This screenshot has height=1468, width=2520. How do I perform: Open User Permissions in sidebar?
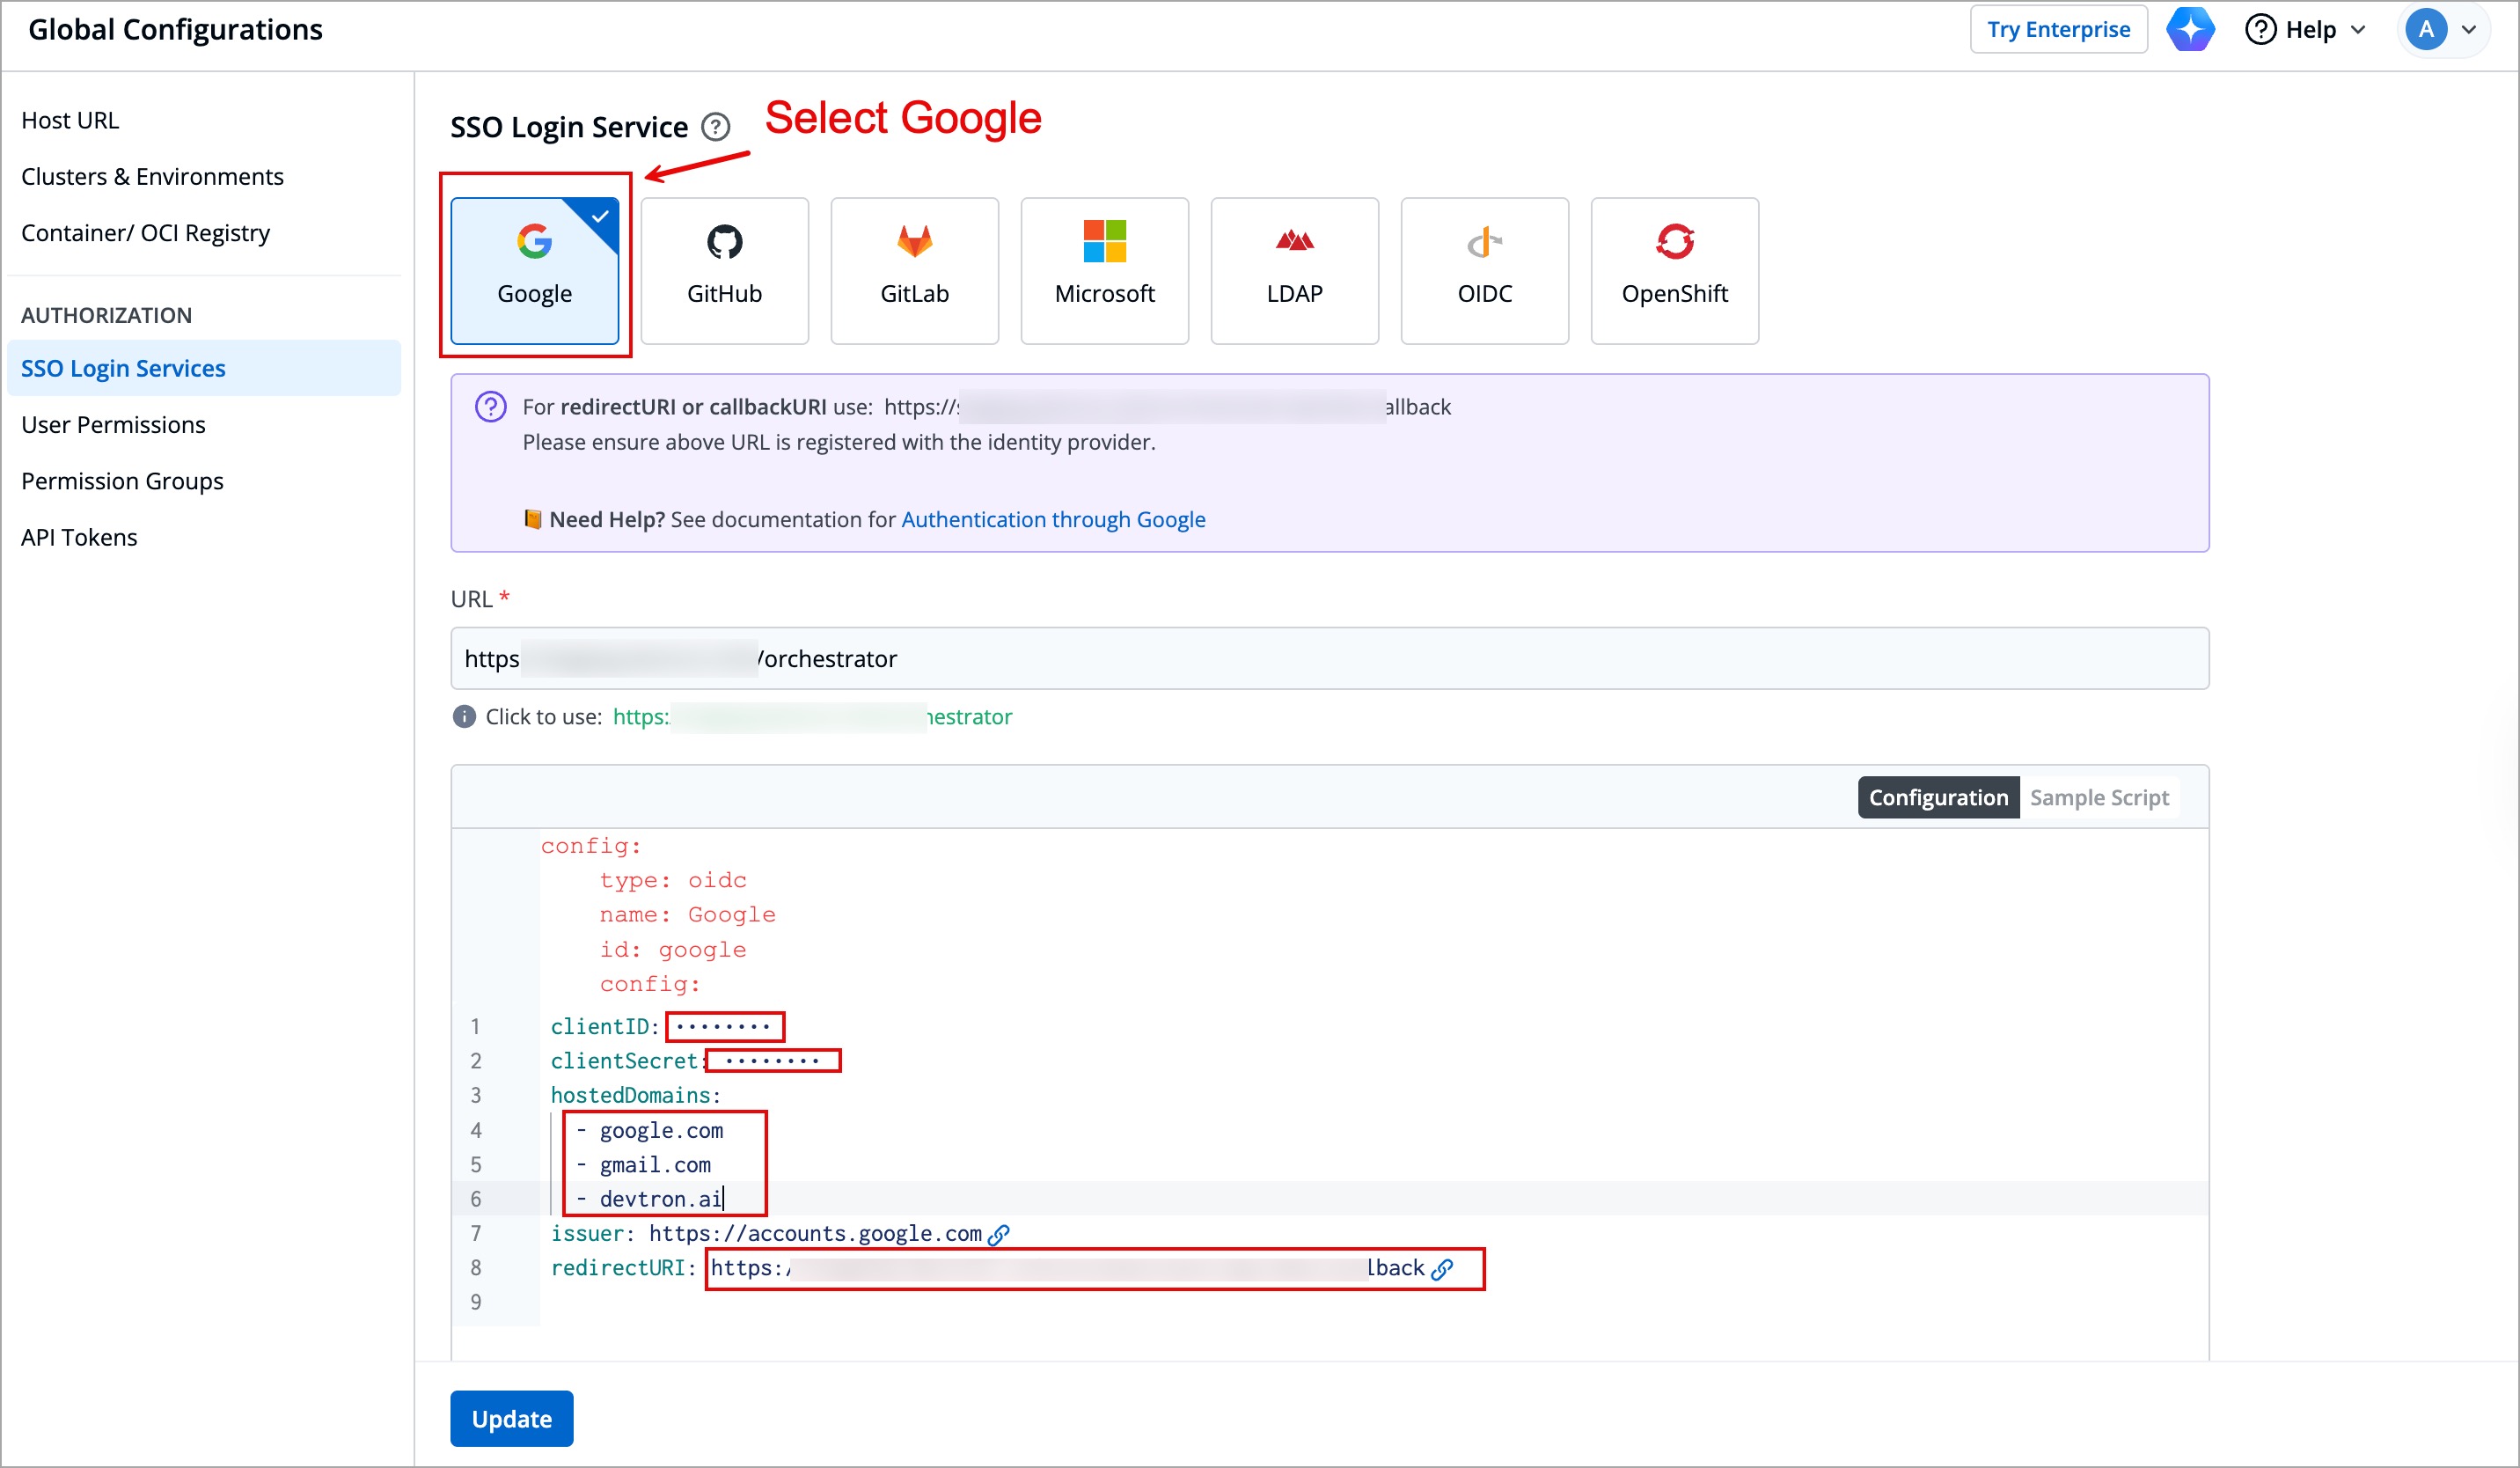(x=113, y=424)
